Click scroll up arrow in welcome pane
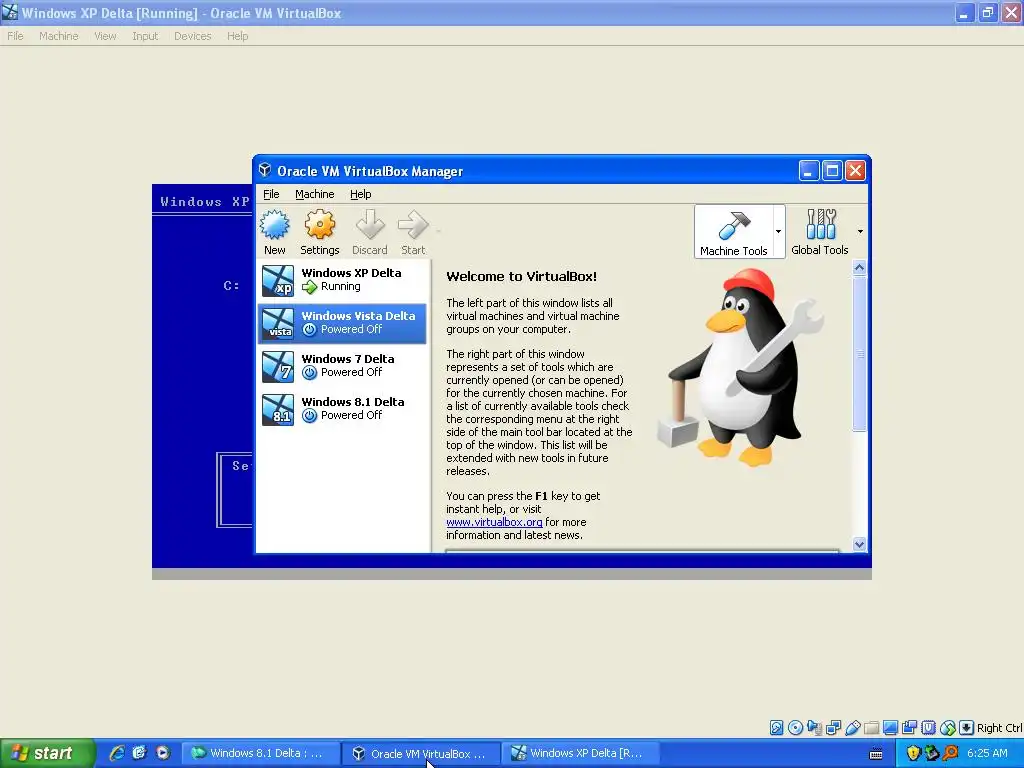The image size is (1024, 768). pos(859,267)
